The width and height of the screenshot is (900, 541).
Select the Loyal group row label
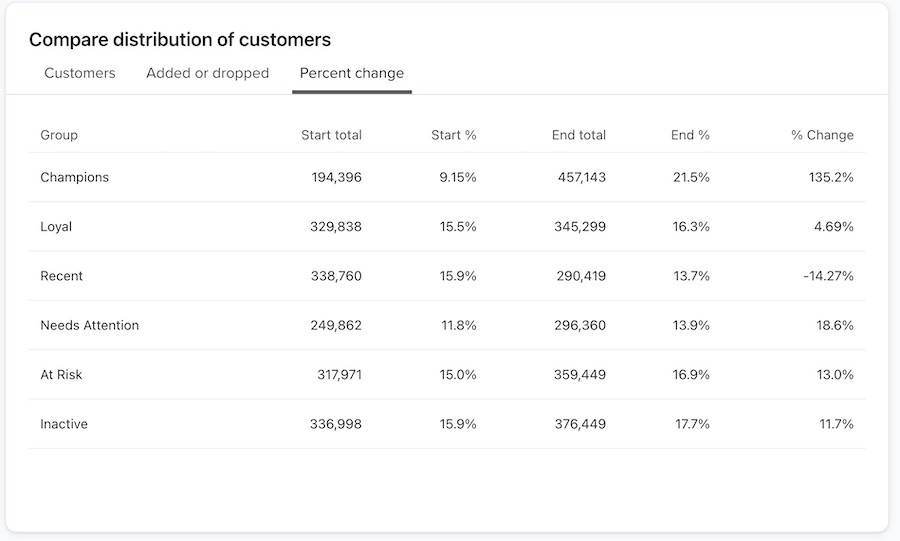(x=56, y=227)
